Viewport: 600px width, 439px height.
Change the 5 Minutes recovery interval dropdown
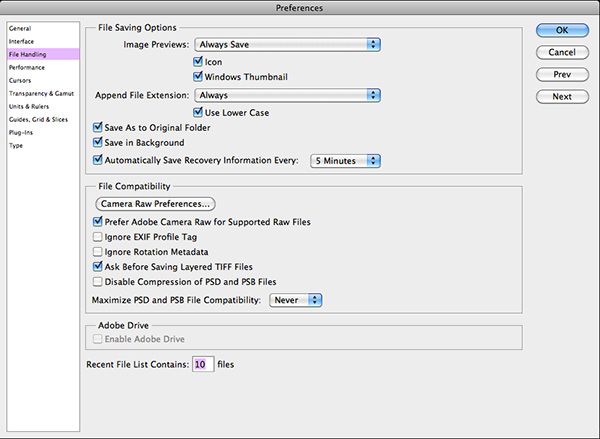[345, 161]
